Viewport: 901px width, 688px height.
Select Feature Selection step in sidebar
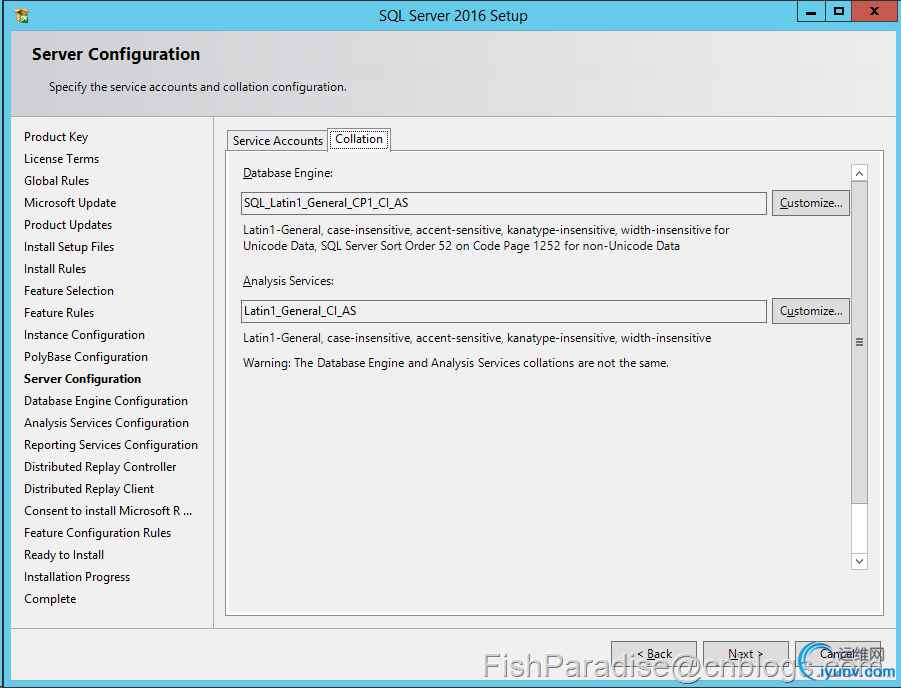point(69,291)
